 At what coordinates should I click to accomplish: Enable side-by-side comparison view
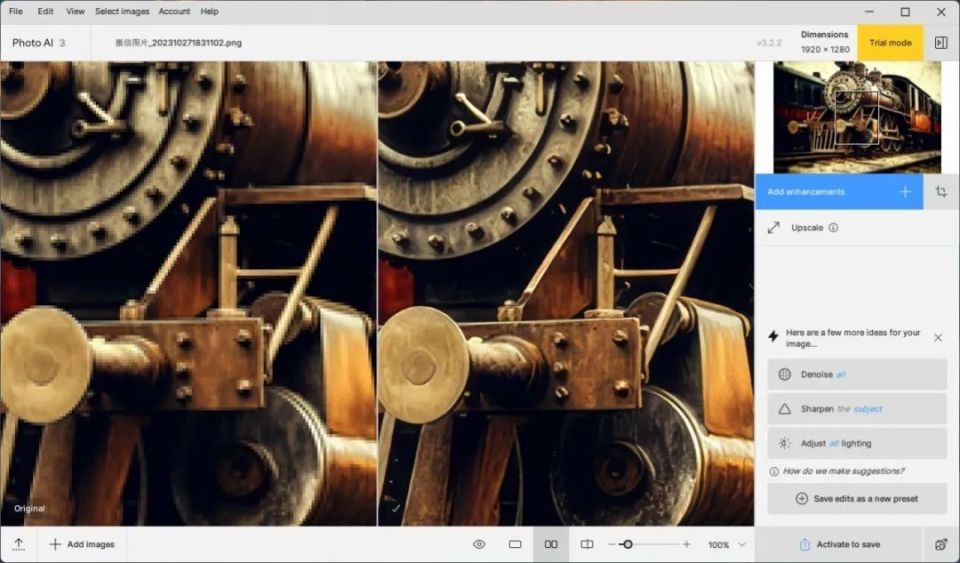(551, 544)
